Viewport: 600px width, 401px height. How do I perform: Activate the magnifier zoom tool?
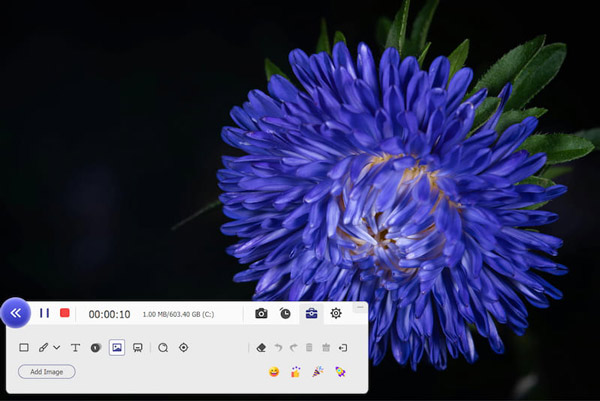tap(163, 347)
